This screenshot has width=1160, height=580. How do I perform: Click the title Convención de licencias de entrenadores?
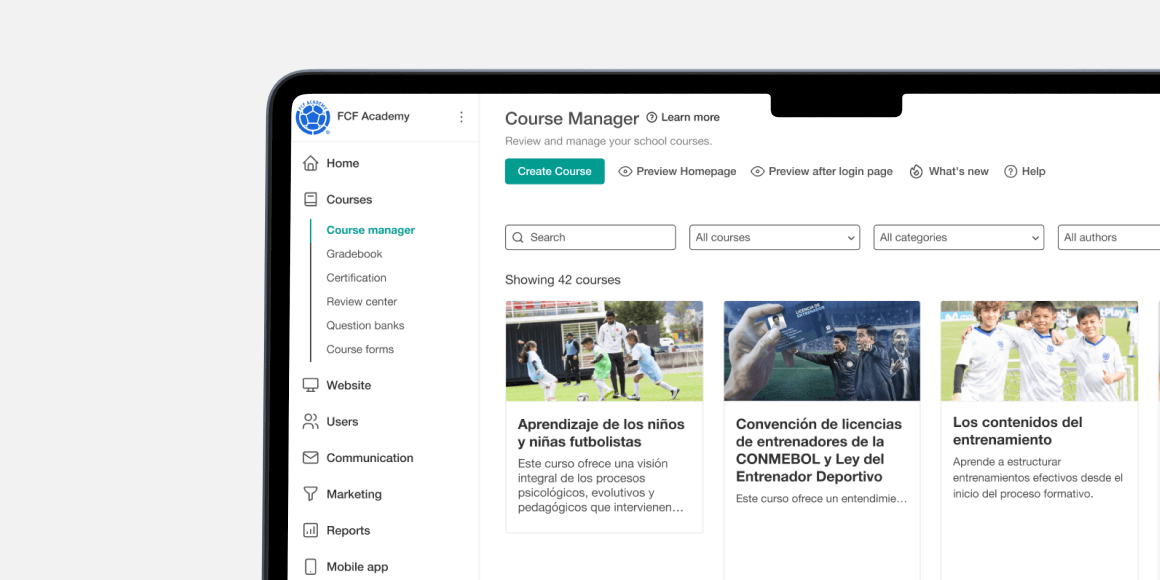(x=819, y=451)
